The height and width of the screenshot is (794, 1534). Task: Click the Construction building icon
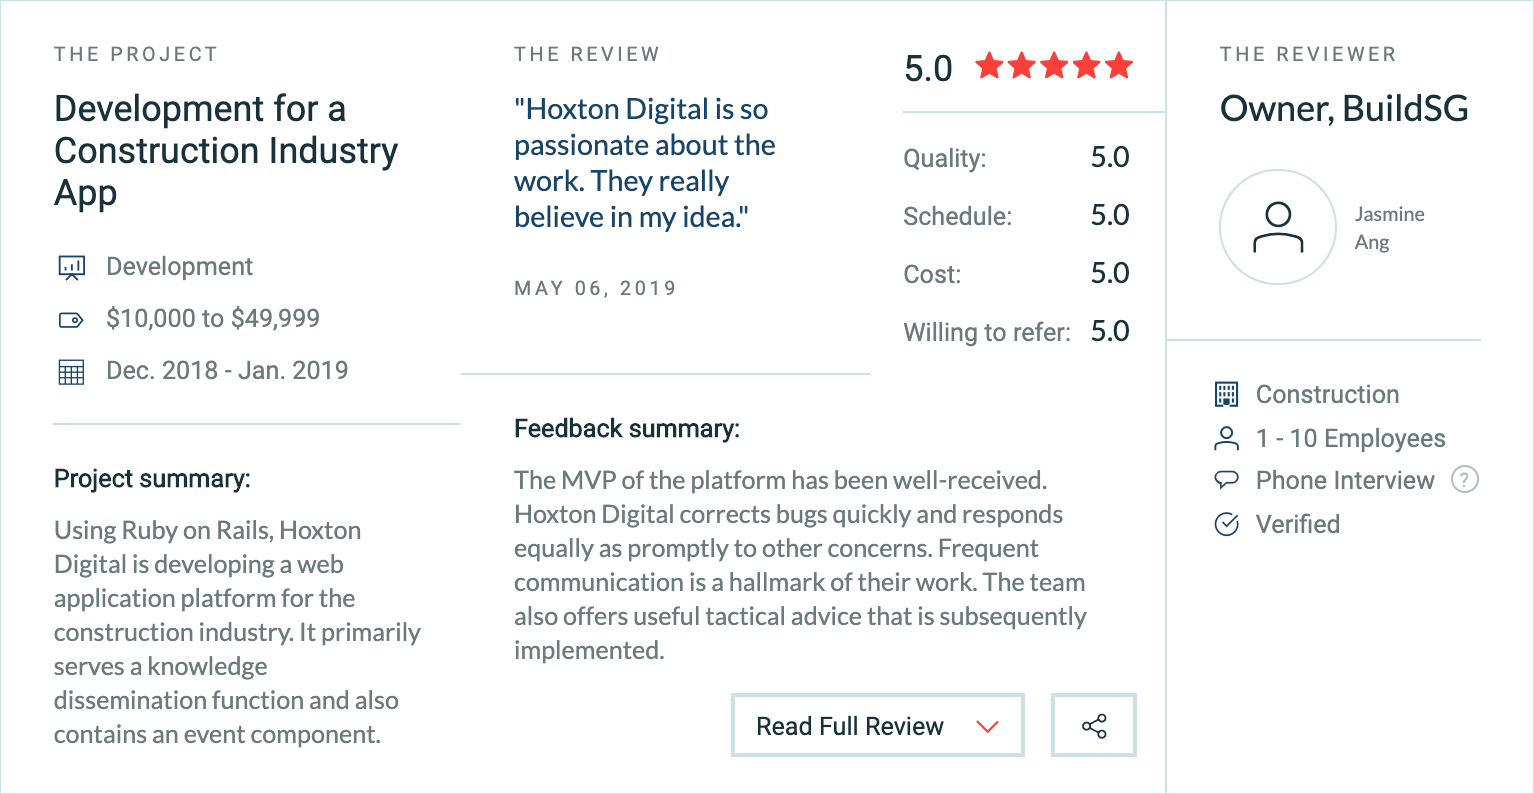coord(1226,395)
